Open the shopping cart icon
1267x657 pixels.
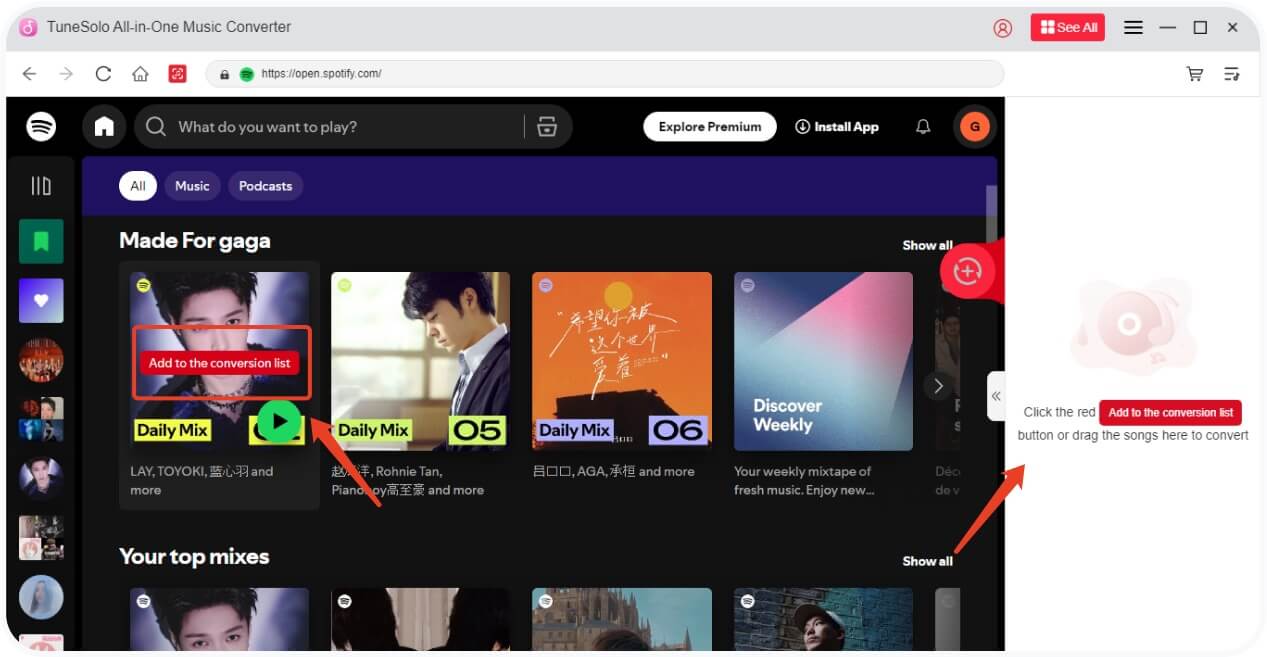tap(1194, 74)
